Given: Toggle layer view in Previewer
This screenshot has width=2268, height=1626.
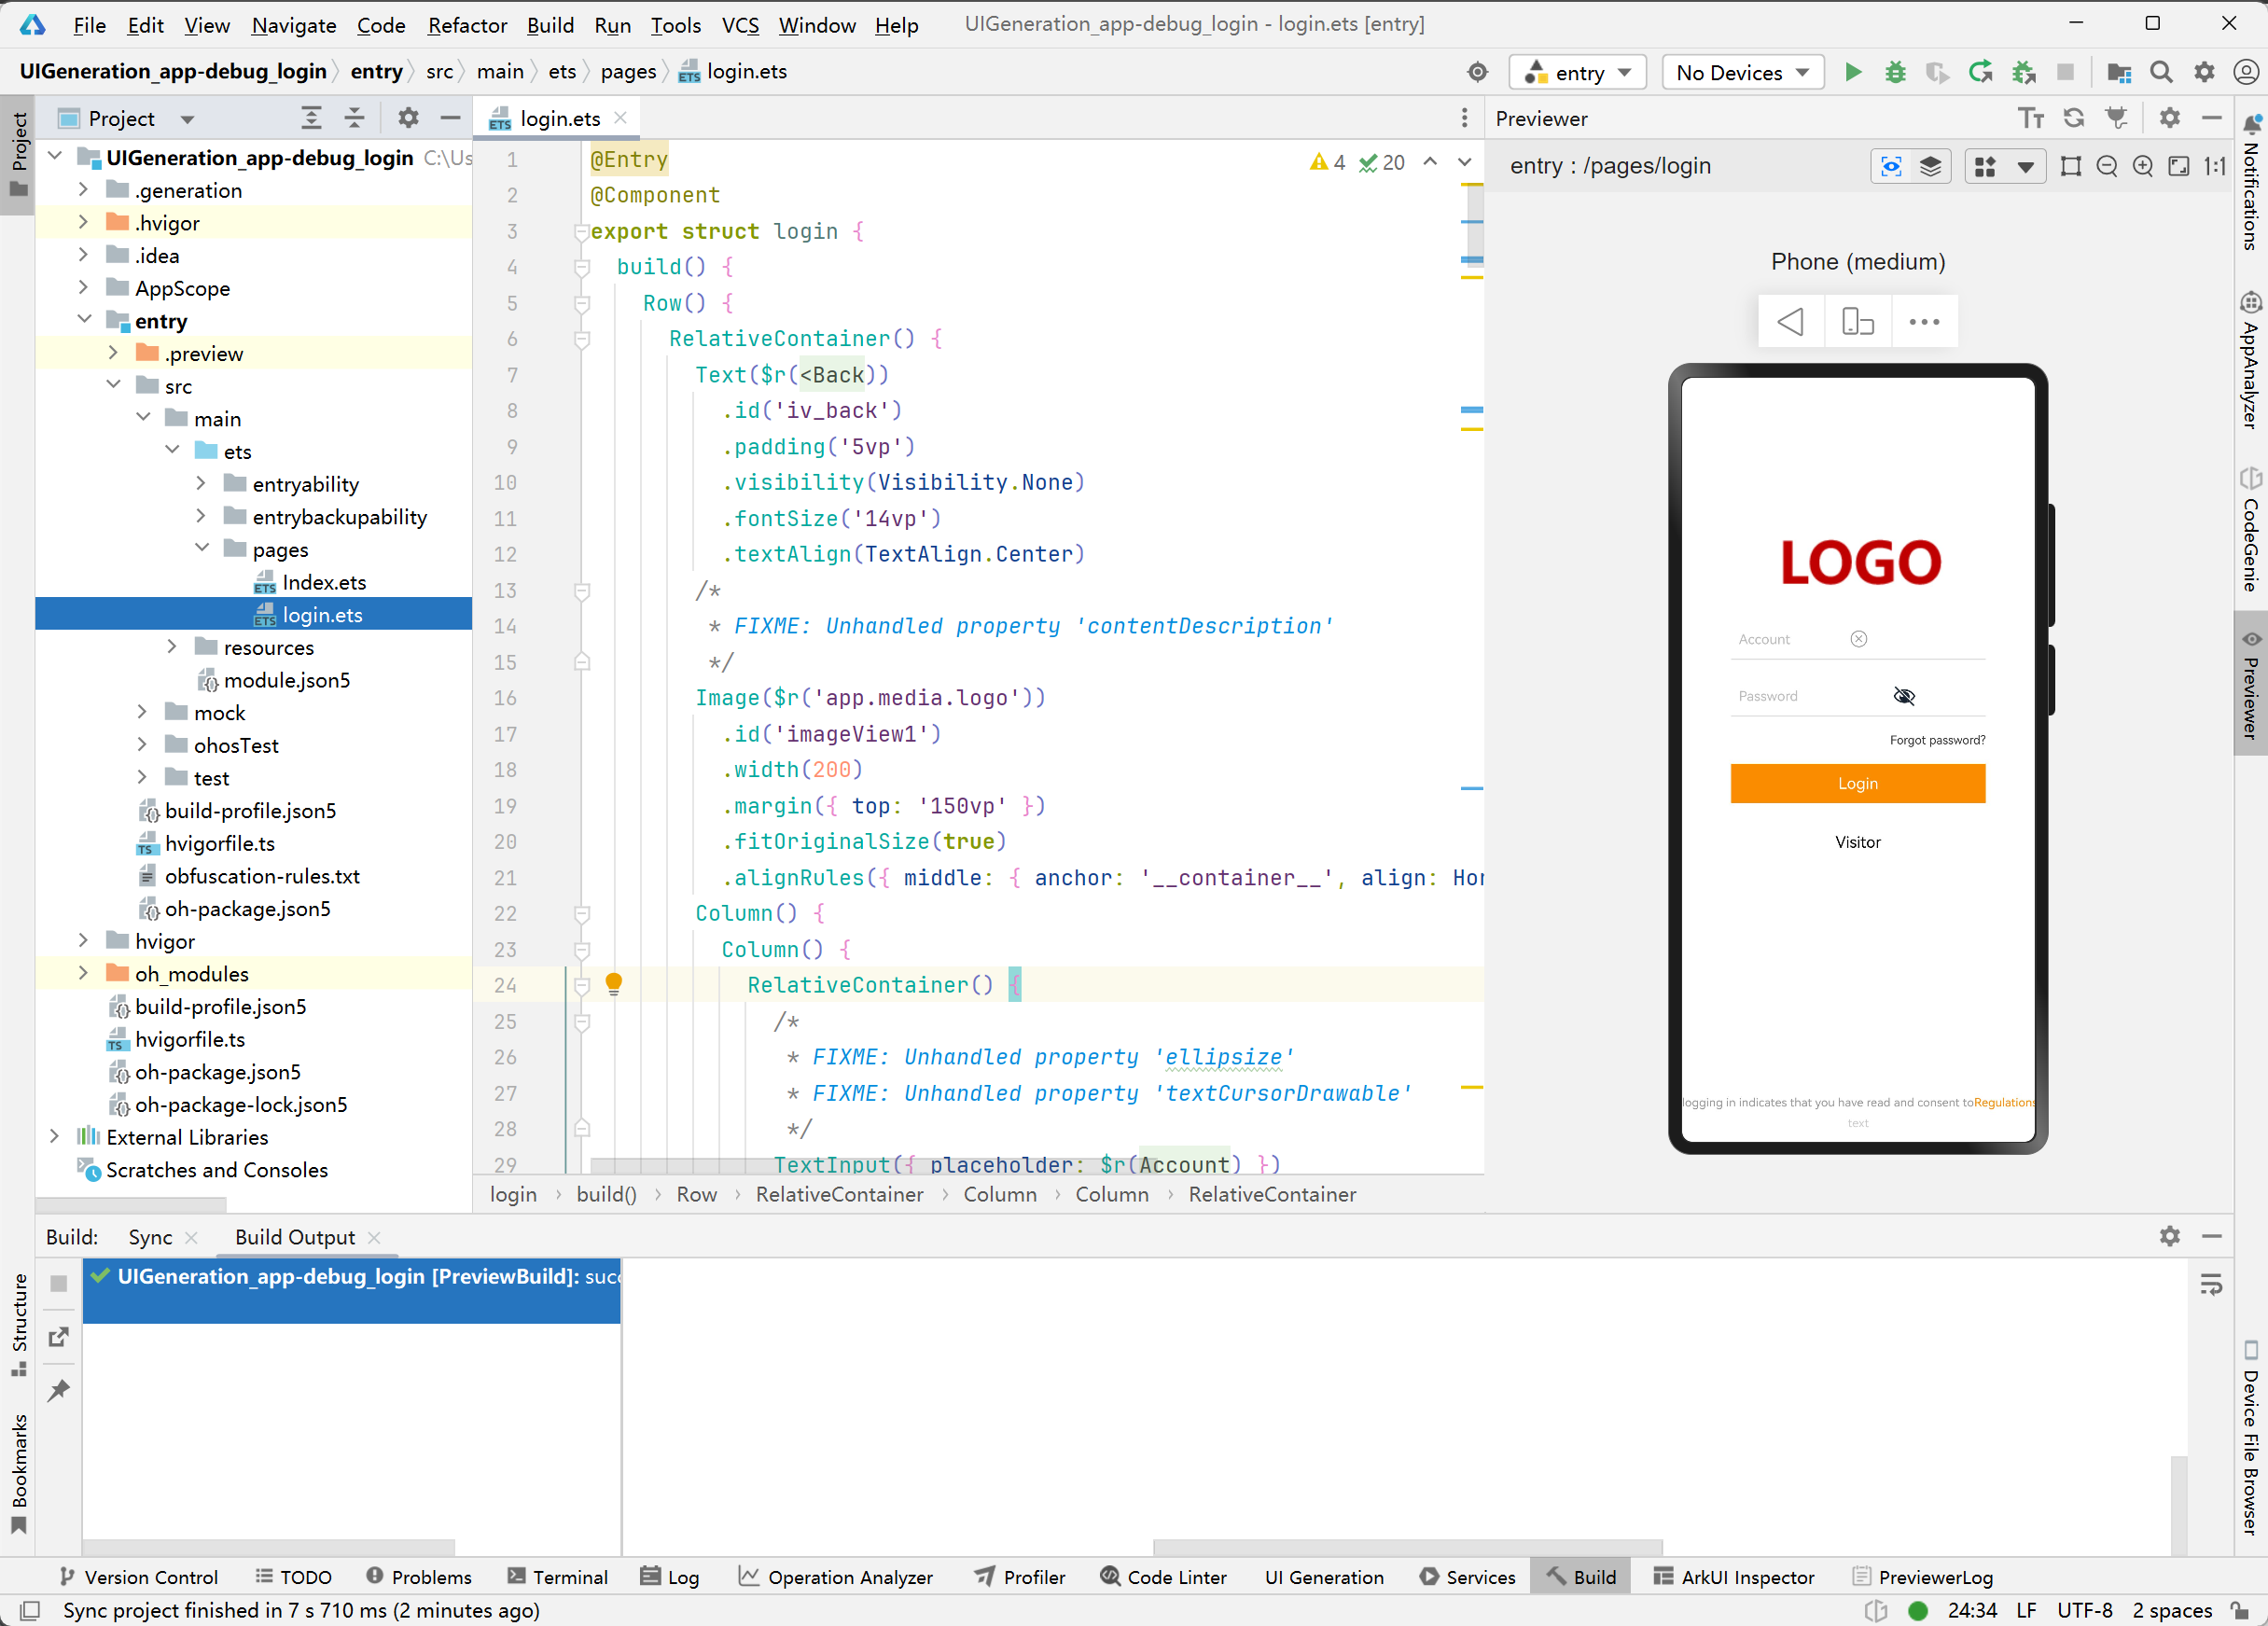Looking at the screenshot, I should pos(1930,166).
